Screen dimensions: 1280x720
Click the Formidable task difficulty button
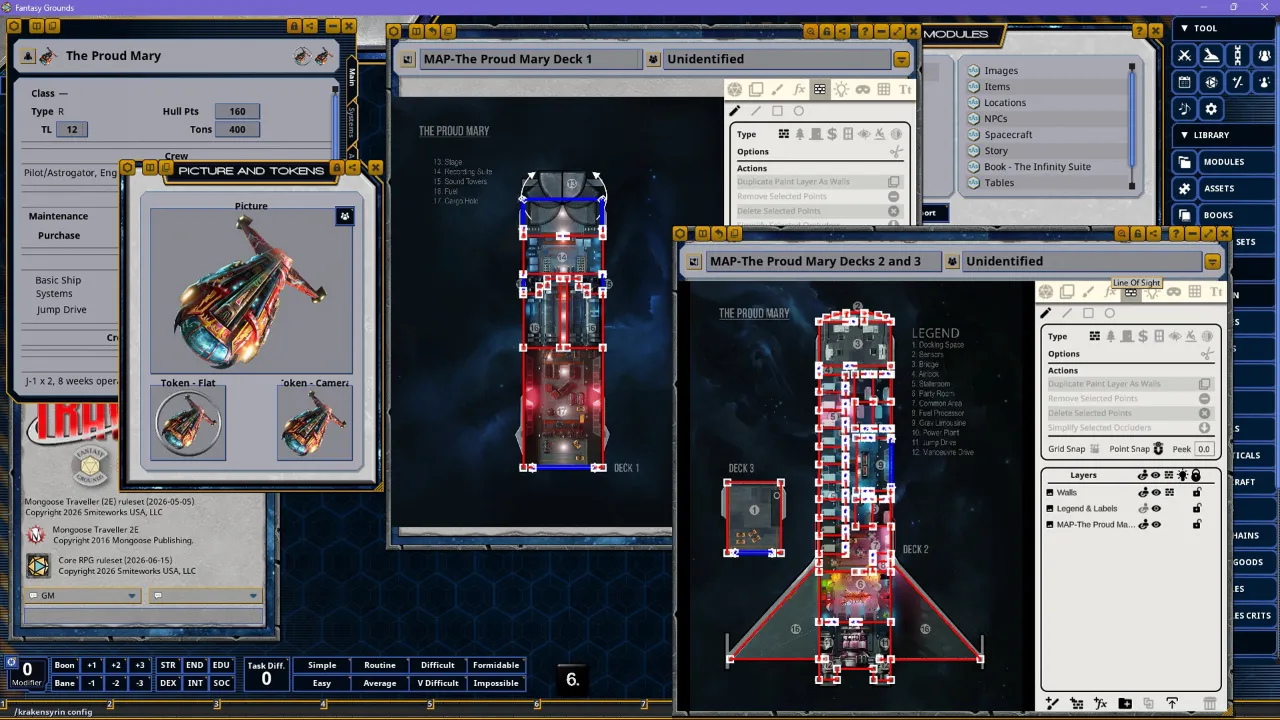pos(496,665)
